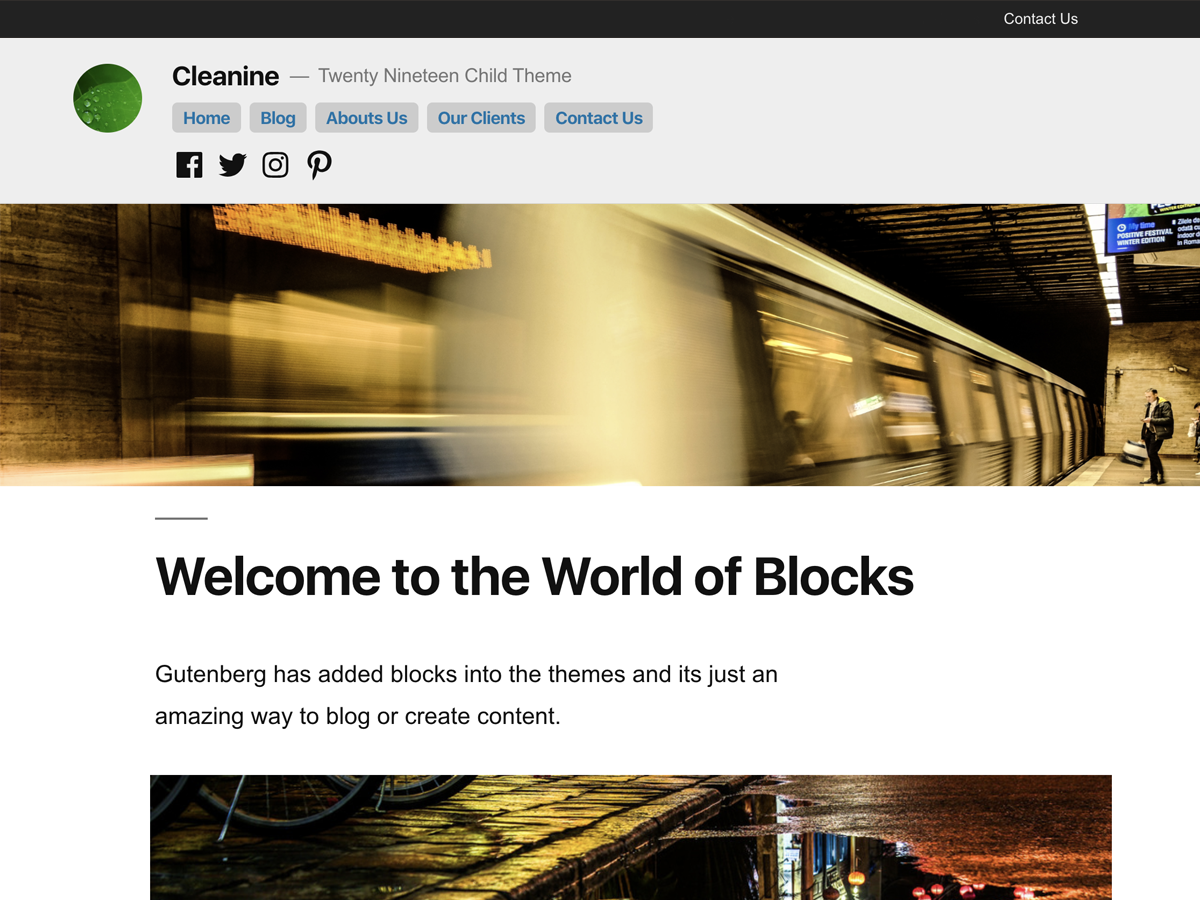This screenshot has width=1200, height=900.
Task: Open the Instagram social icon
Action: click(x=275, y=164)
